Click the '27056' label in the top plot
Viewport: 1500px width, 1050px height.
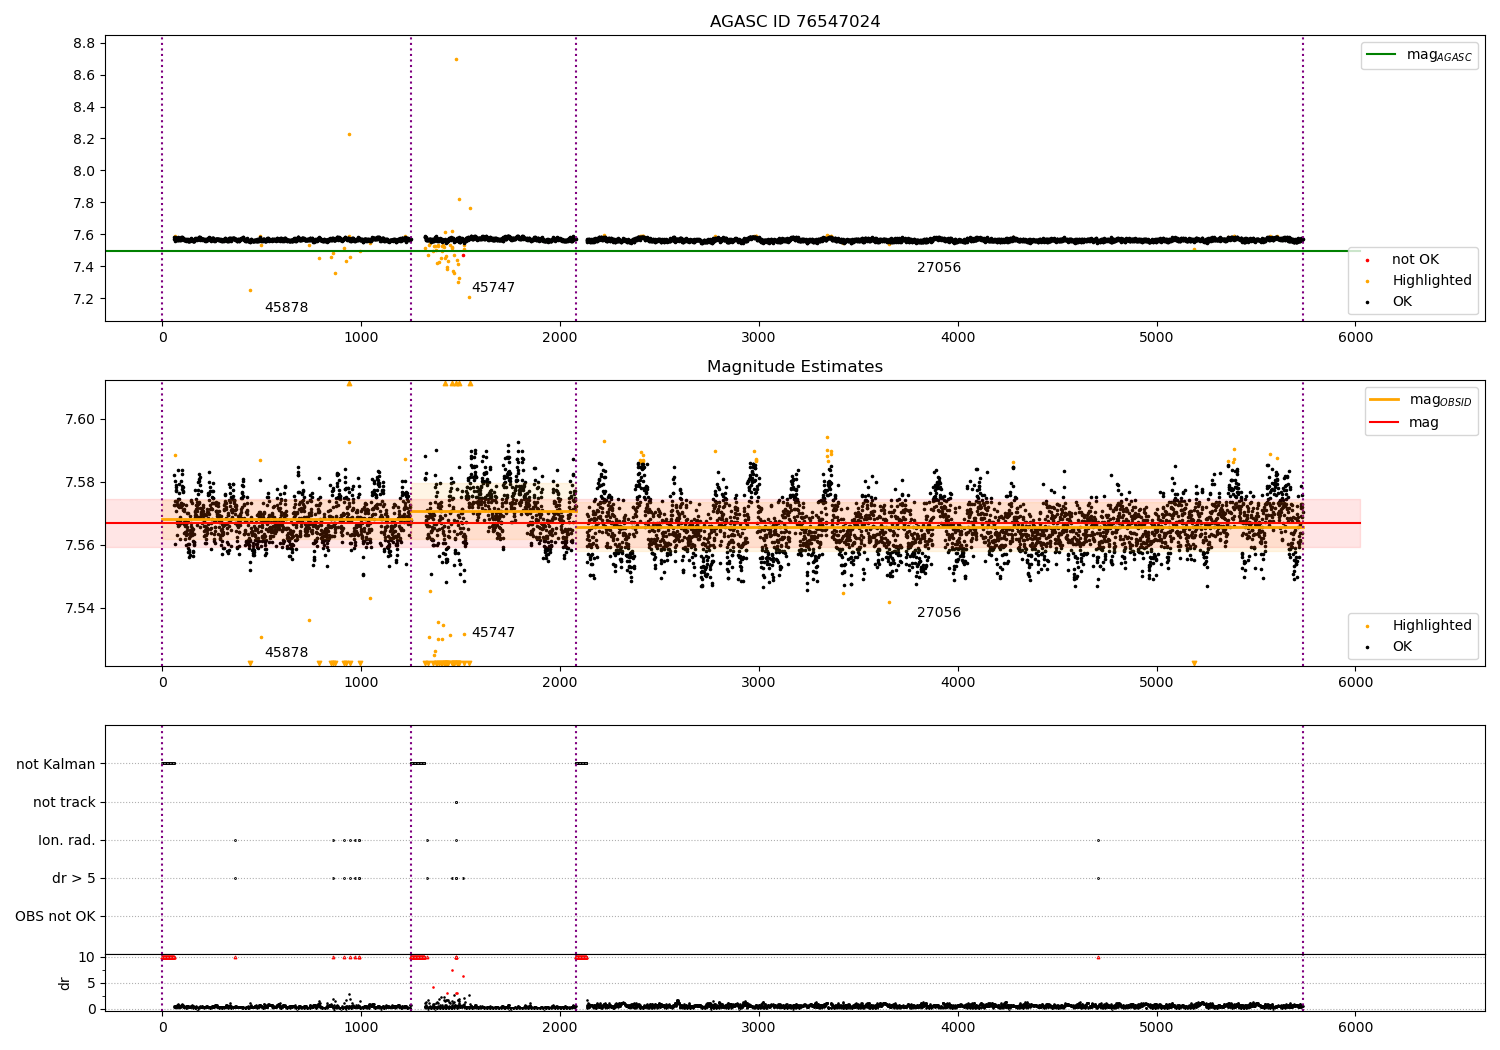click(x=939, y=268)
